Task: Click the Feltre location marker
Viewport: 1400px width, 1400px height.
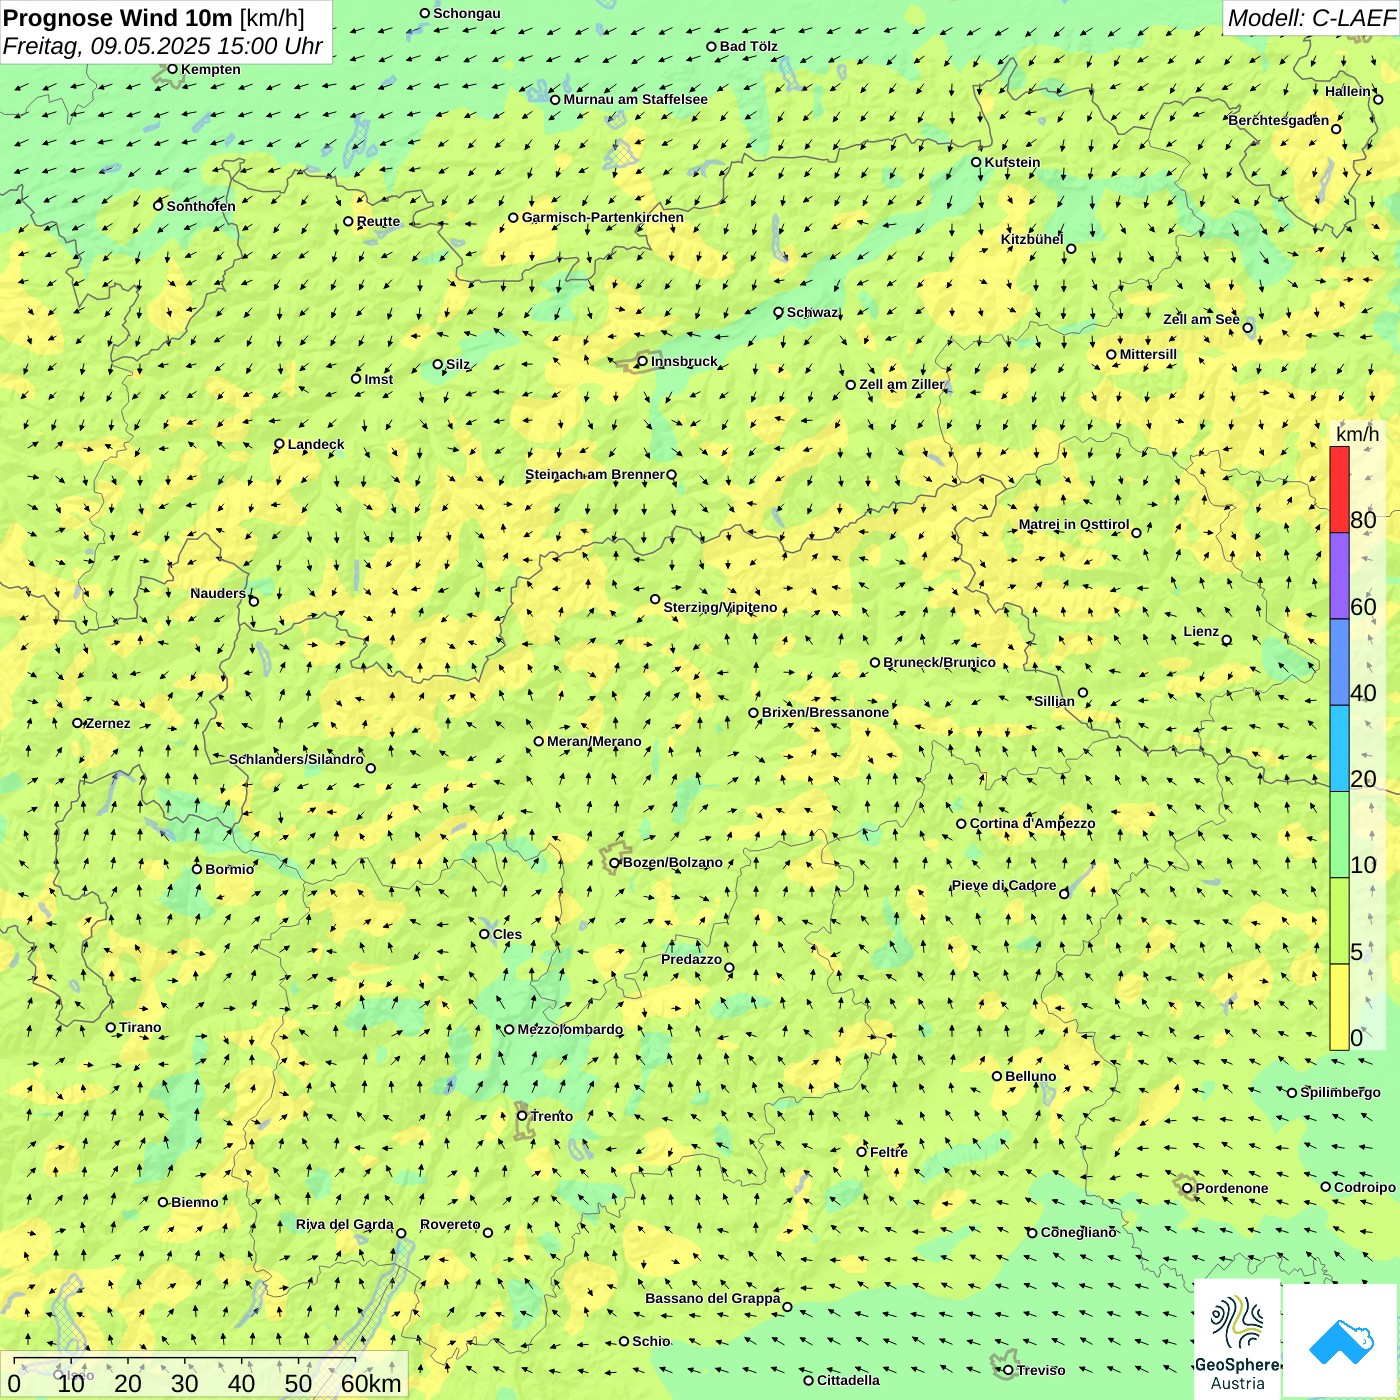Action: point(862,1152)
